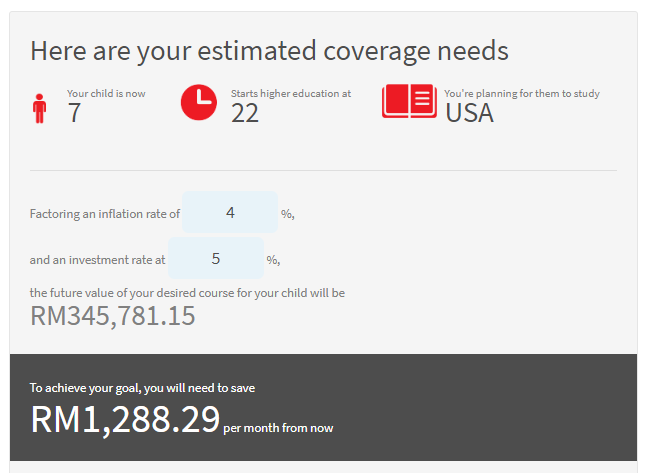Click 'Starts higher education at' label
The width and height of the screenshot is (647, 473).
click(x=291, y=94)
